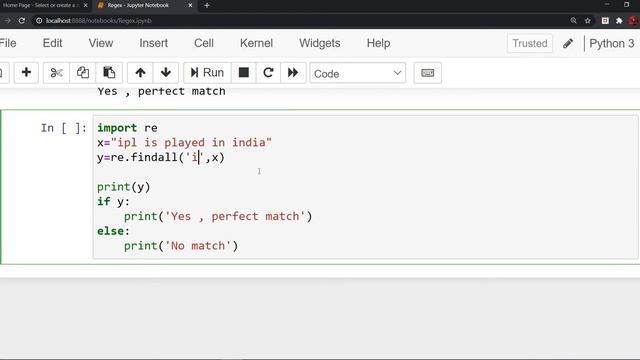640x360 pixels.
Task: Bookmark this page with the star icon
Action: click(588, 20)
